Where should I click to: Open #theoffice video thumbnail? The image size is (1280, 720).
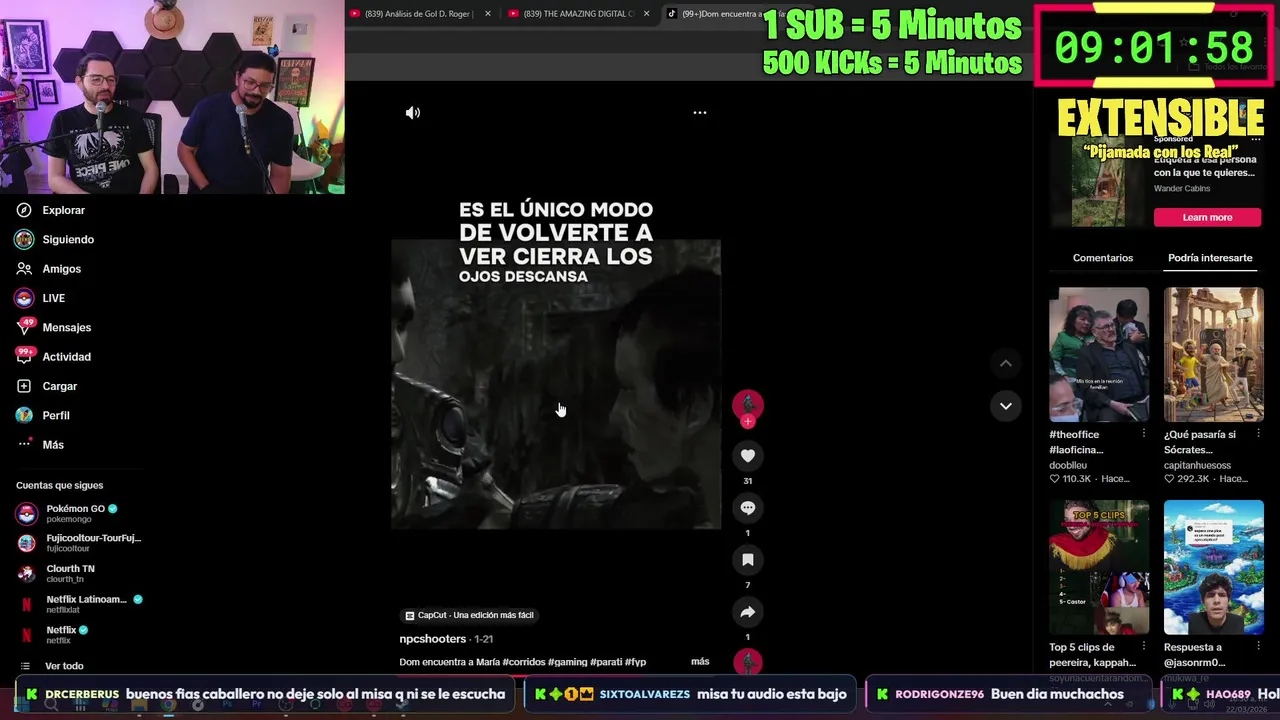coord(1099,355)
